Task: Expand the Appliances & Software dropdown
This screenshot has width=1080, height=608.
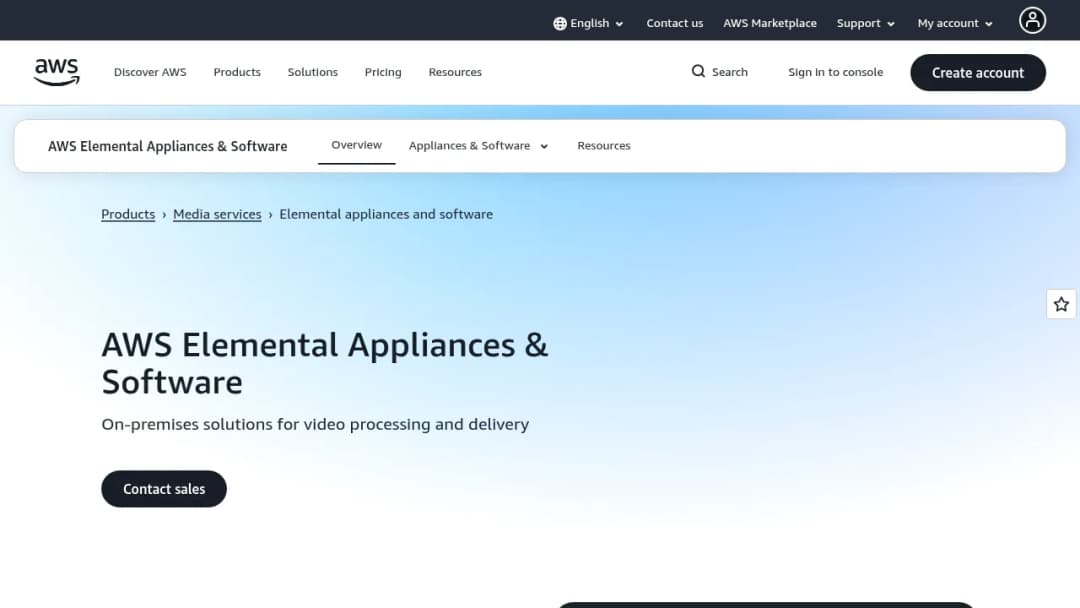Action: 479,146
